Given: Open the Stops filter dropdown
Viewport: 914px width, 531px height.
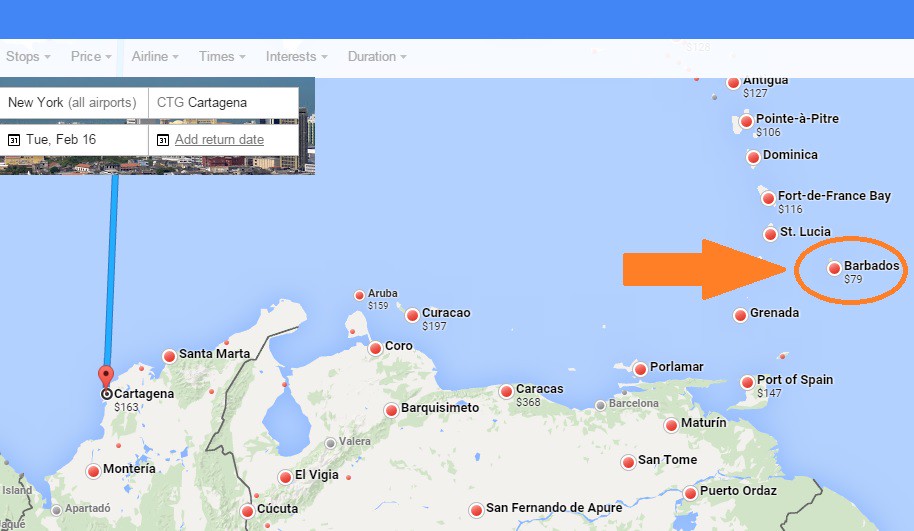Looking at the screenshot, I should click(28, 57).
